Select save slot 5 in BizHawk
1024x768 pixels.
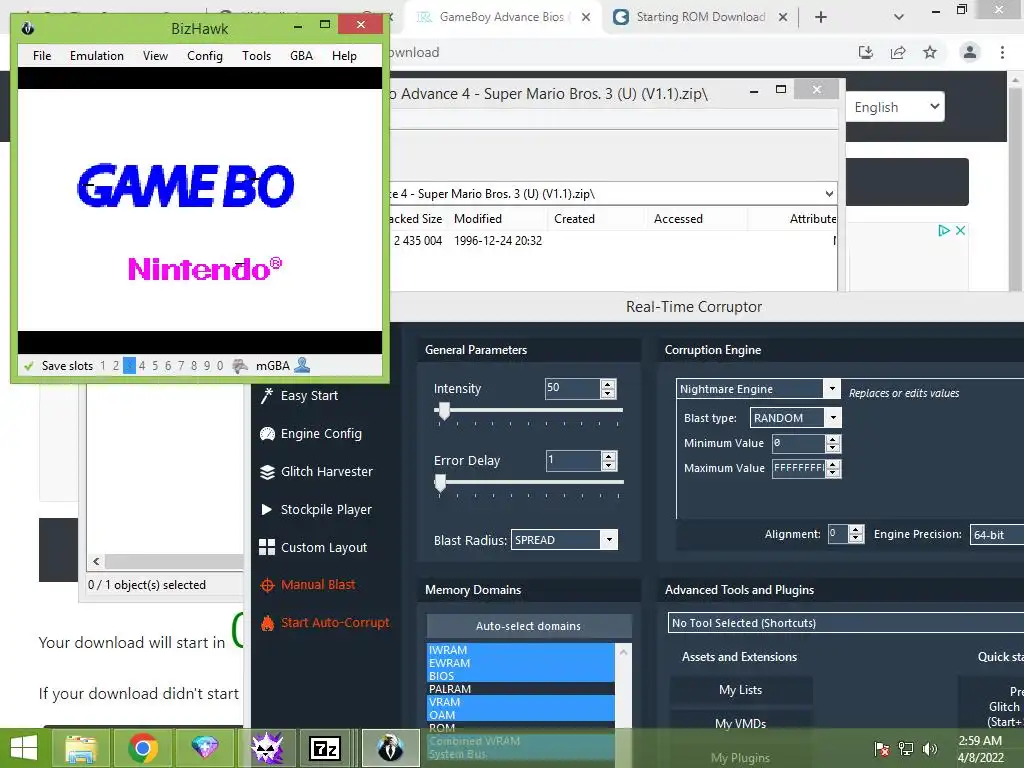click(x=155, y=366)
